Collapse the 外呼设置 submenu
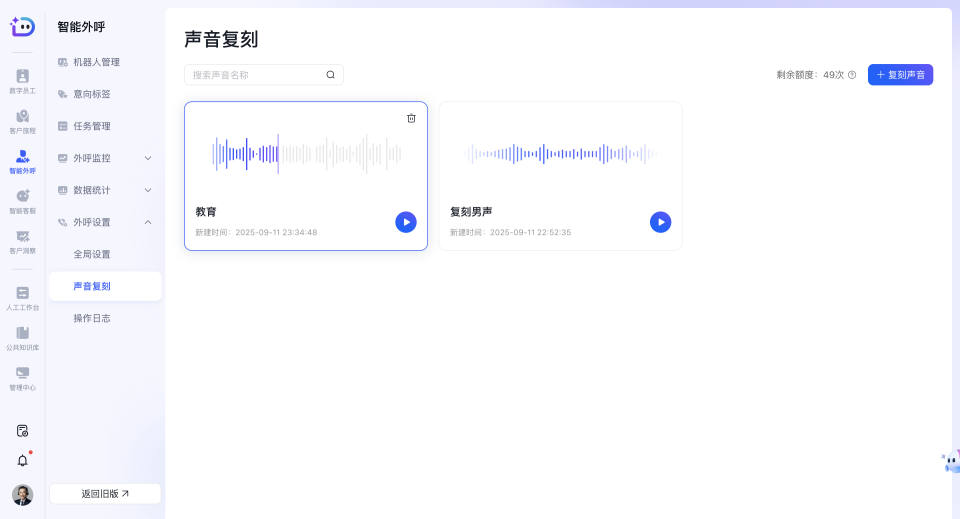960x519 pixels. [x=148, y=222]
